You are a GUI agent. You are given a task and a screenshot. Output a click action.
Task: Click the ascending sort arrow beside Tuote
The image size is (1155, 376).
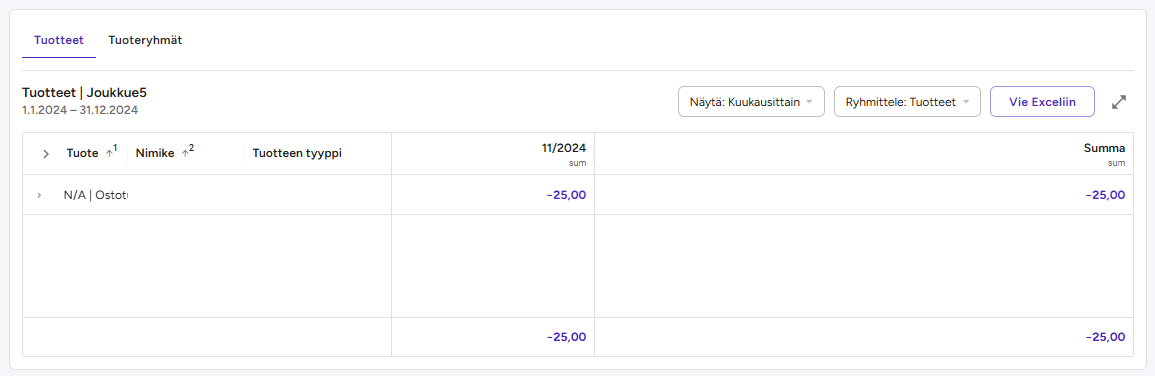point(109,153)
